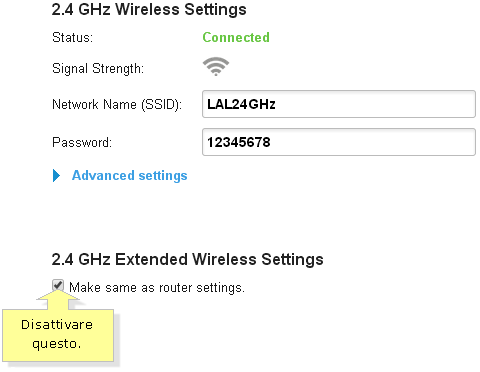Click the word questo in yellow note
The image size is (480, 372).
[57, 344]
